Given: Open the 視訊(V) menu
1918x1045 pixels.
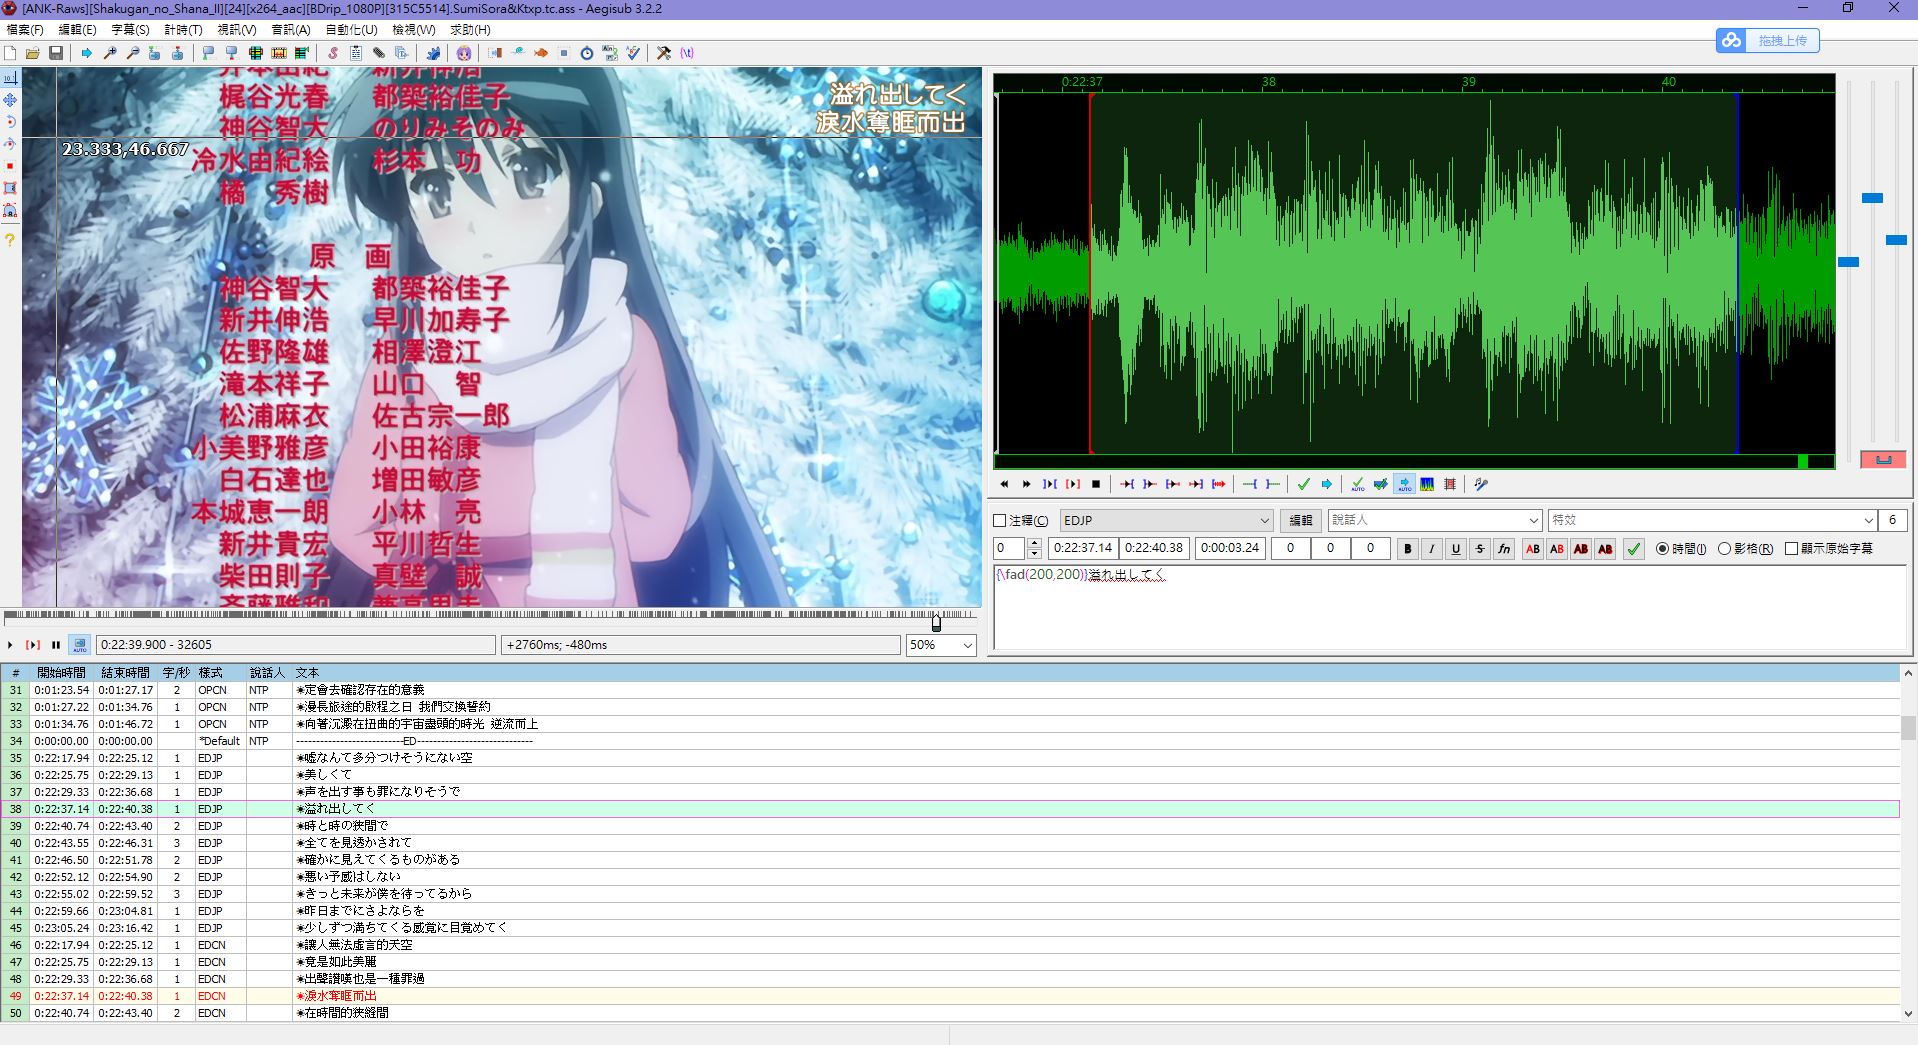Looking at the screenshot, I should point(237,30).
